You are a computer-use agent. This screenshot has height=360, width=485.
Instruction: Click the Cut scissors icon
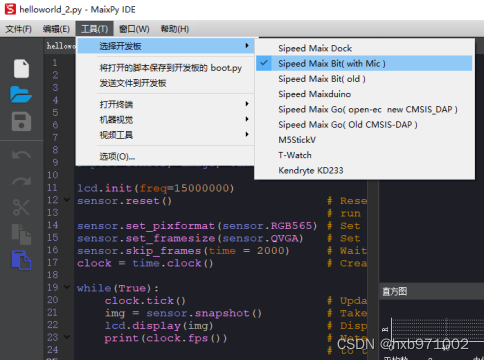(21, 207)
